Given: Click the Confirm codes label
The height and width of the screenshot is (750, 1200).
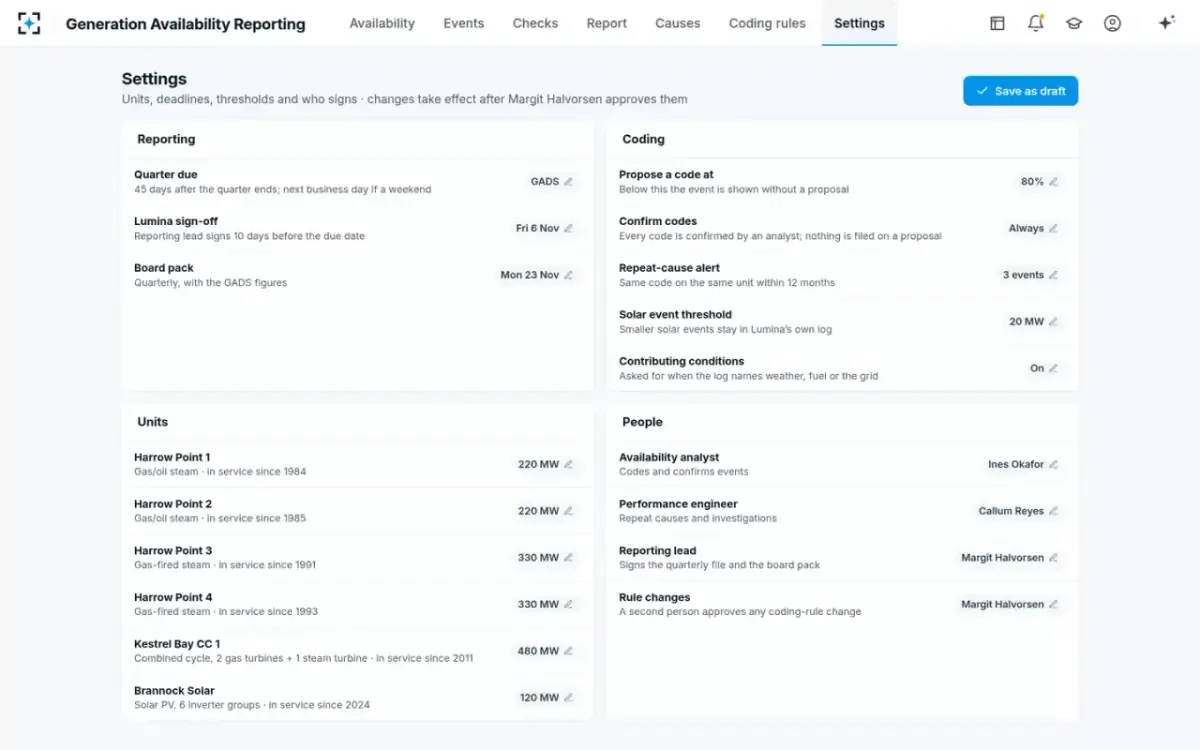Looking at the screenshot, I should pyautogui.click(x=658, y=221).
